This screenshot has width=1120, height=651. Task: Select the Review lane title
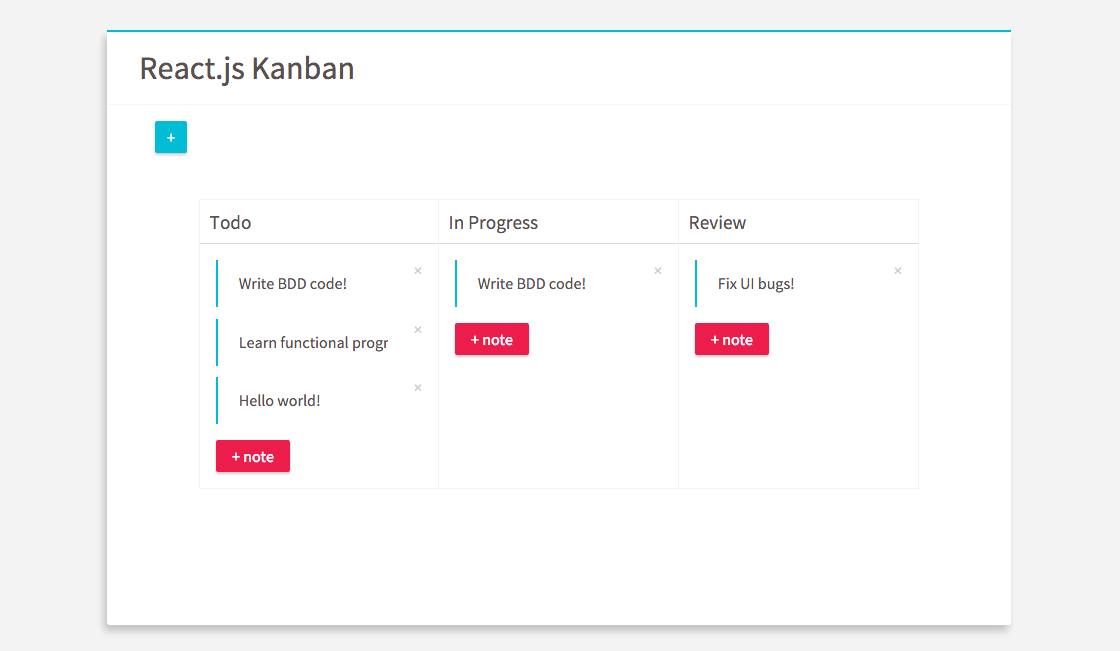click(x=717, y=223)
